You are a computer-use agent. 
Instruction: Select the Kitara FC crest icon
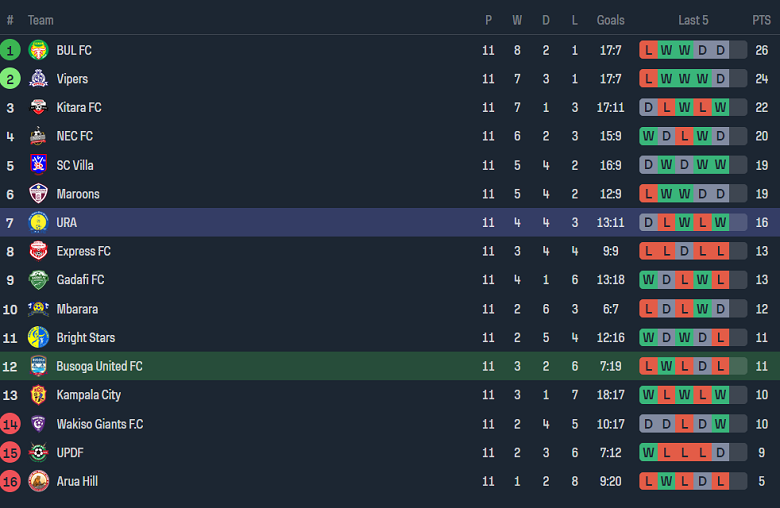pos(39,108)
